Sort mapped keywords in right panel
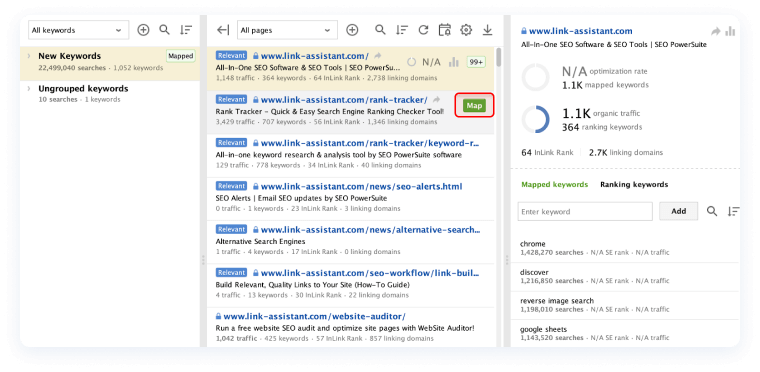The image size is (760, 372). (x=733, y=211)
